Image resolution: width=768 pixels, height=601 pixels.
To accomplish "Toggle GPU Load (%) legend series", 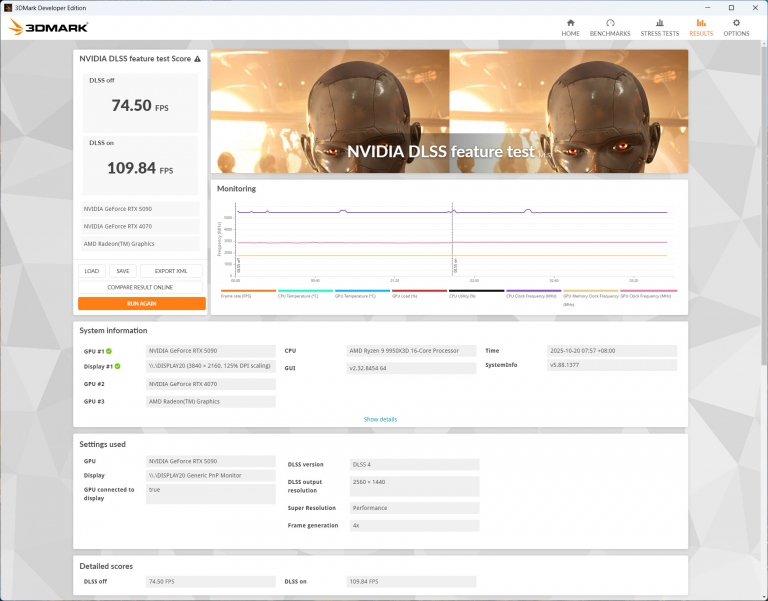I will pyautogui.click(x=405, y=295).
